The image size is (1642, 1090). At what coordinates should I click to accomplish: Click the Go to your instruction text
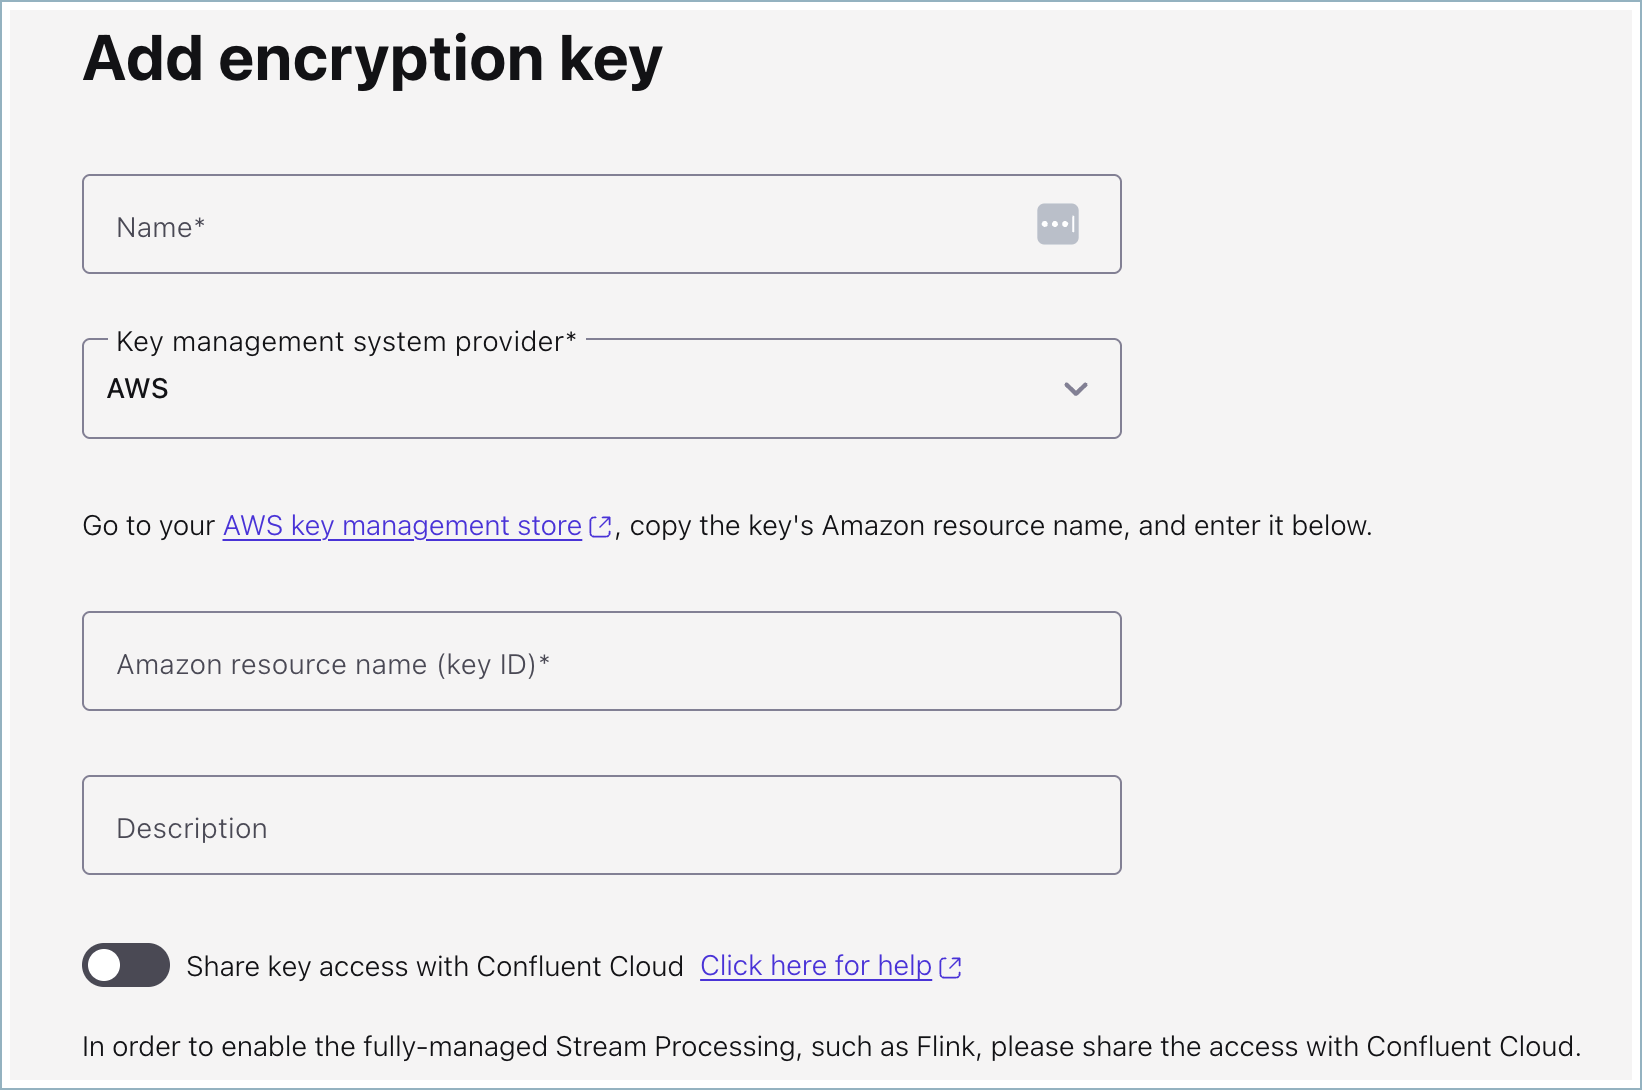(148, 526)
